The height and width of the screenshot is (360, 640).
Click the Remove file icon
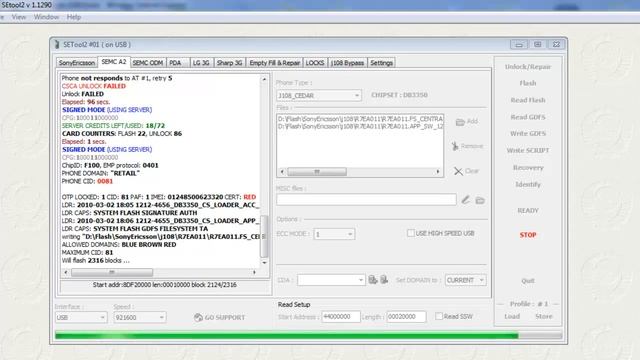(455, 146)
